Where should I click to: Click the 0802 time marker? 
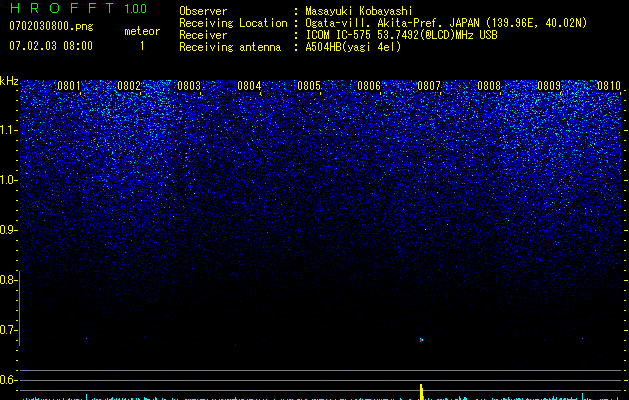tap(129, 86)
